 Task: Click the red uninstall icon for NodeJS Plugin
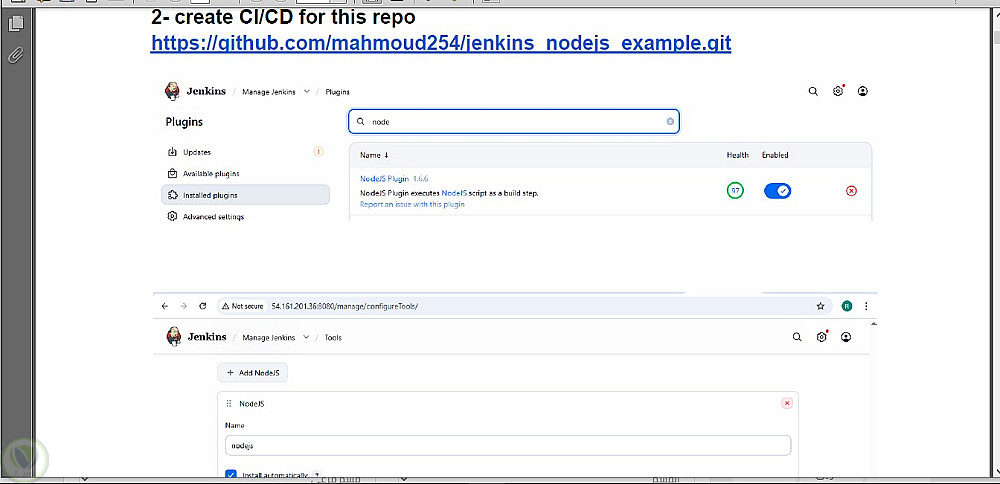pyautogui.click(x=851, y=191)
